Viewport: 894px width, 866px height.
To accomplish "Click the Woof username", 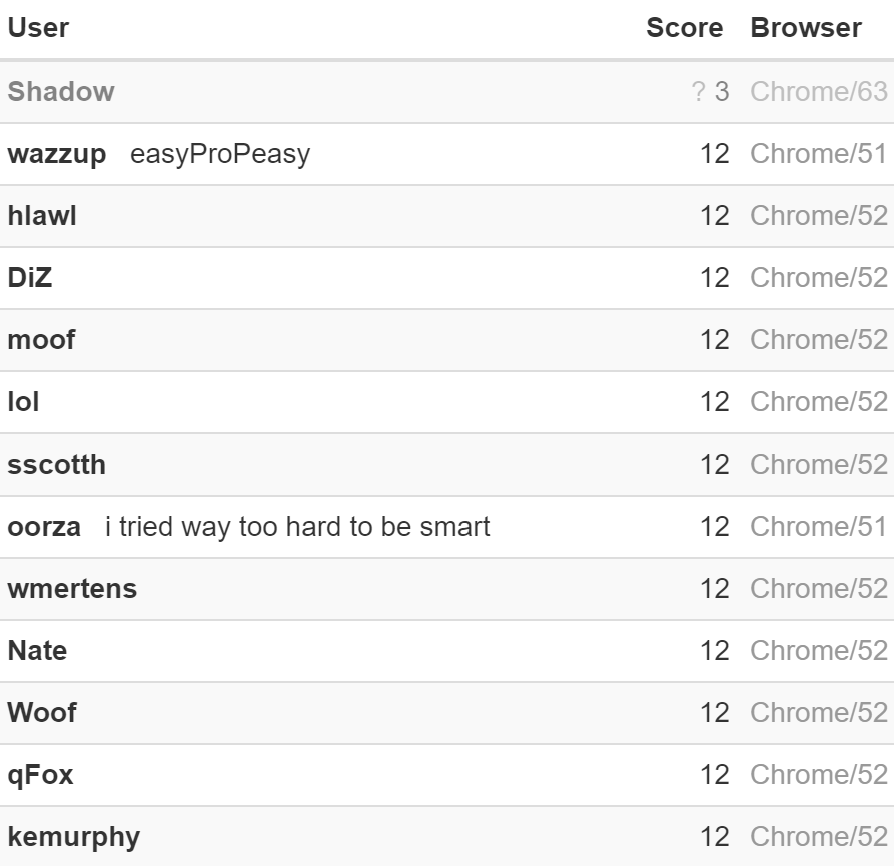I will (42, 713).
